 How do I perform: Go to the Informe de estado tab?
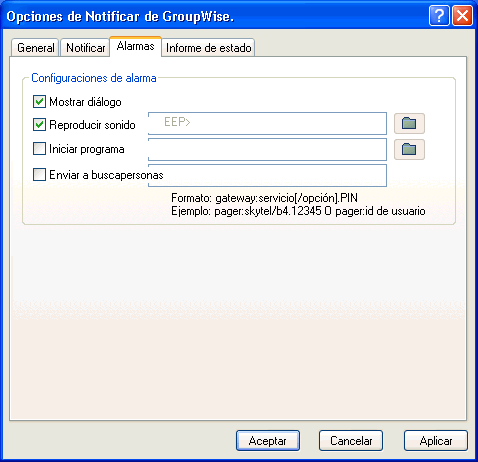[209, 48]
